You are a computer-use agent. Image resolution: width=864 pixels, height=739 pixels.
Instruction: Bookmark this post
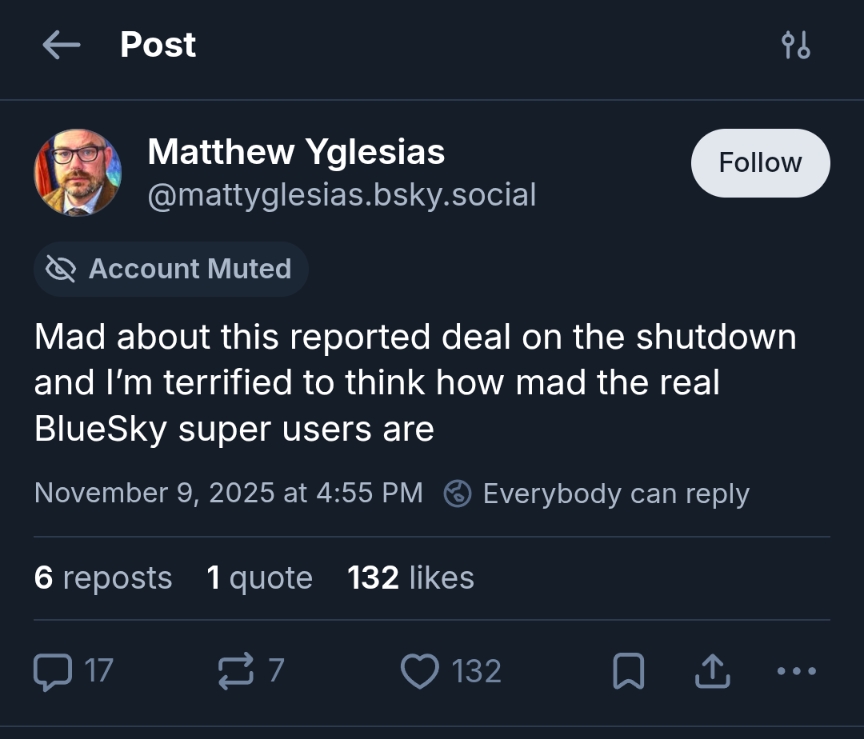[627, 672]
